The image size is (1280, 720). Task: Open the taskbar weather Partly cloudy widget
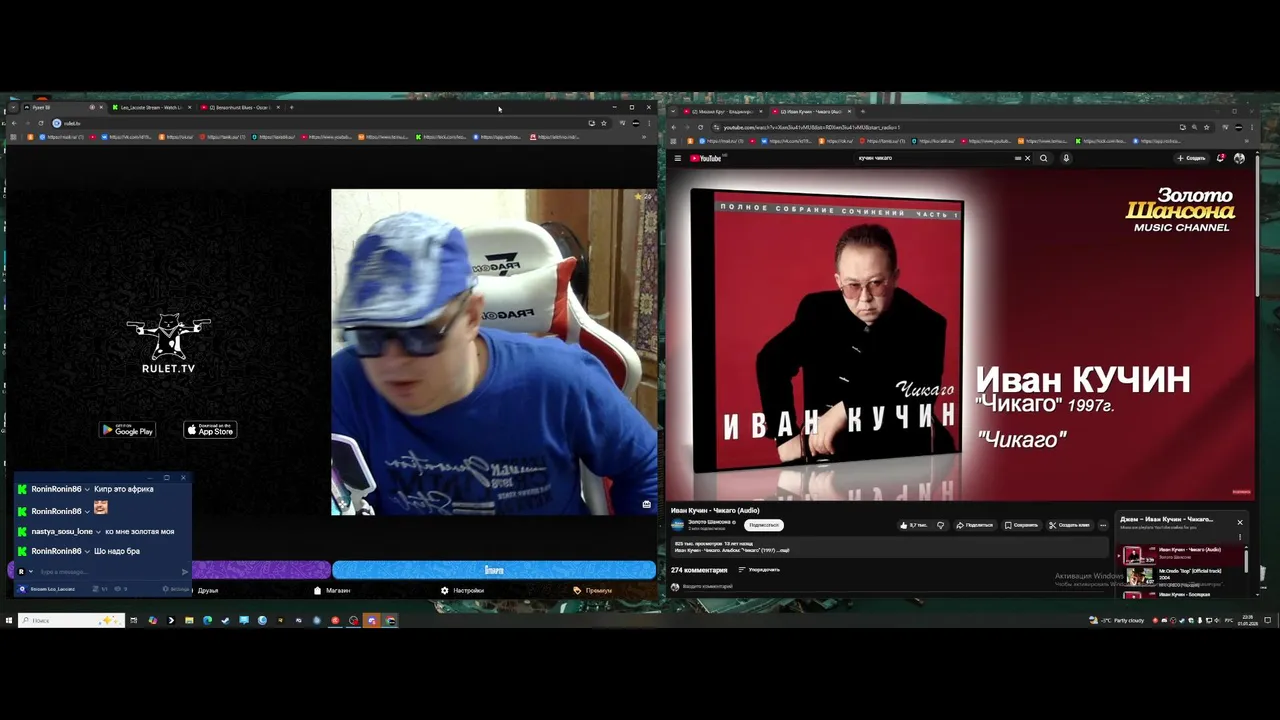tap(1118, 620)
